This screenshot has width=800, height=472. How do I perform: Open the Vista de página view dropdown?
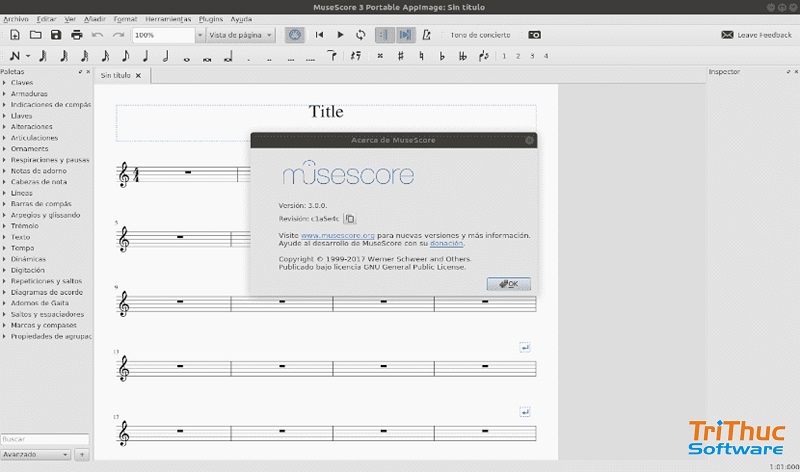pos(240,35)
